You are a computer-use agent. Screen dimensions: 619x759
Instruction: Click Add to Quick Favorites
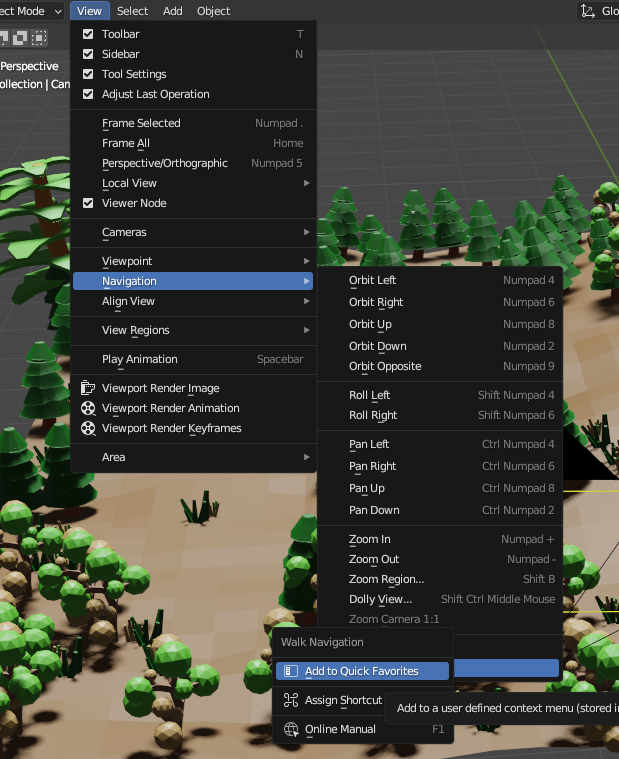[x=362, y=671]
